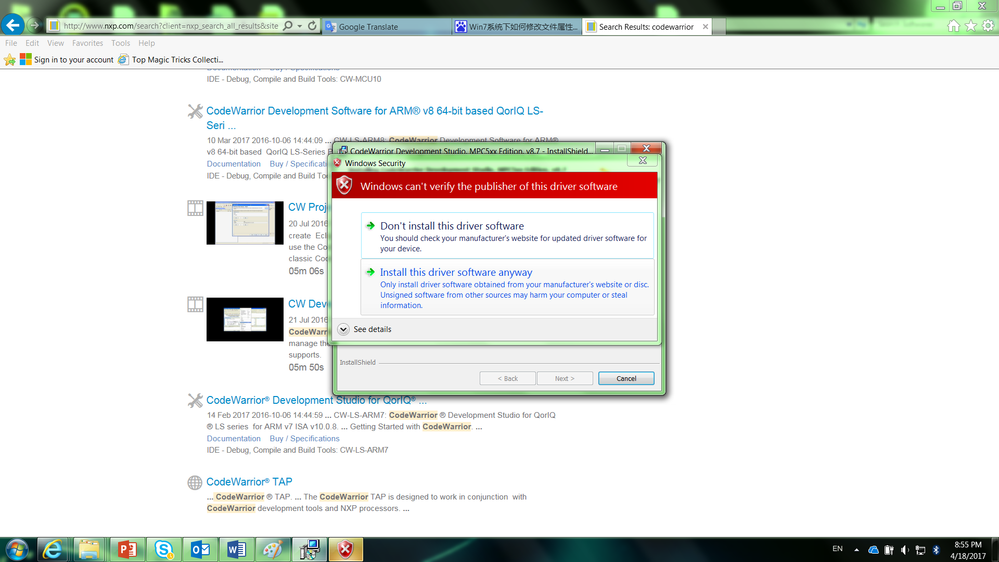This screenshot has width=999, height=562.
Task: Open Paint from the taskbar
Action: coord(273,549)
